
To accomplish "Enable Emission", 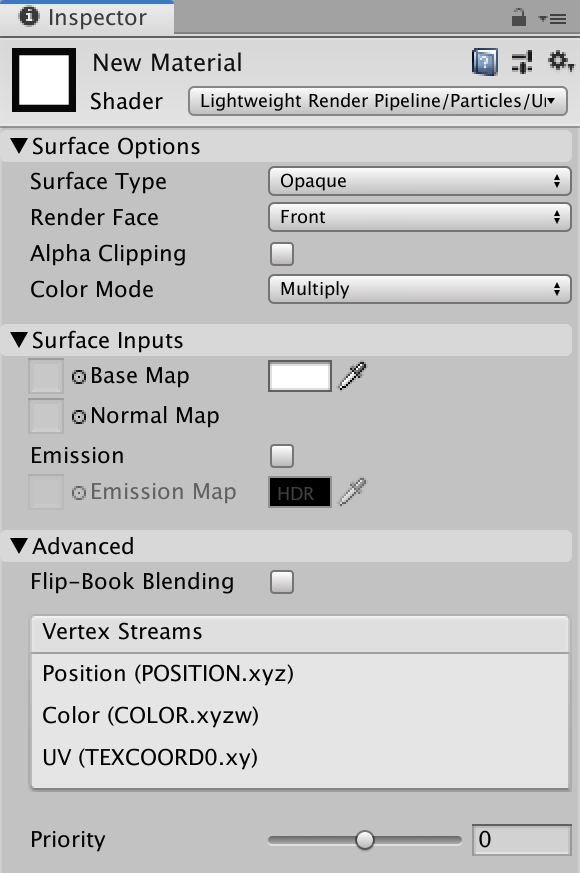I will click(x=281, y=455).
